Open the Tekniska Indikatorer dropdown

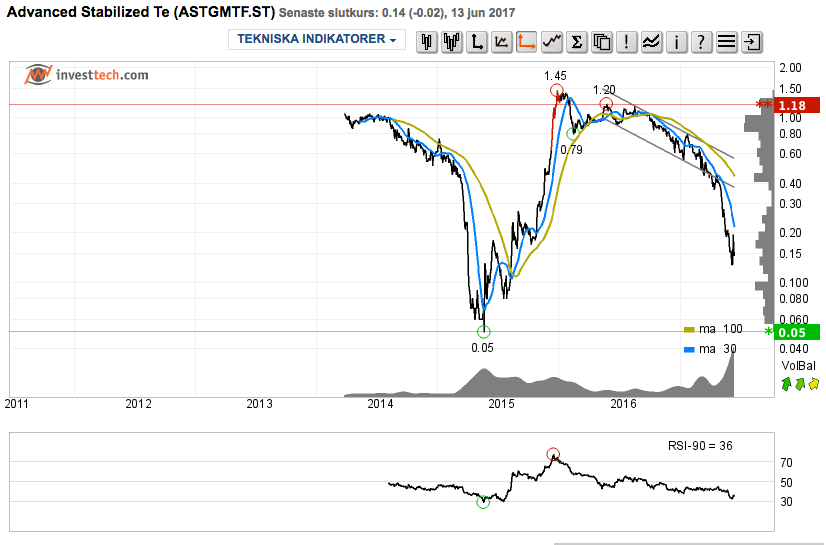click(x=317, y=39)
